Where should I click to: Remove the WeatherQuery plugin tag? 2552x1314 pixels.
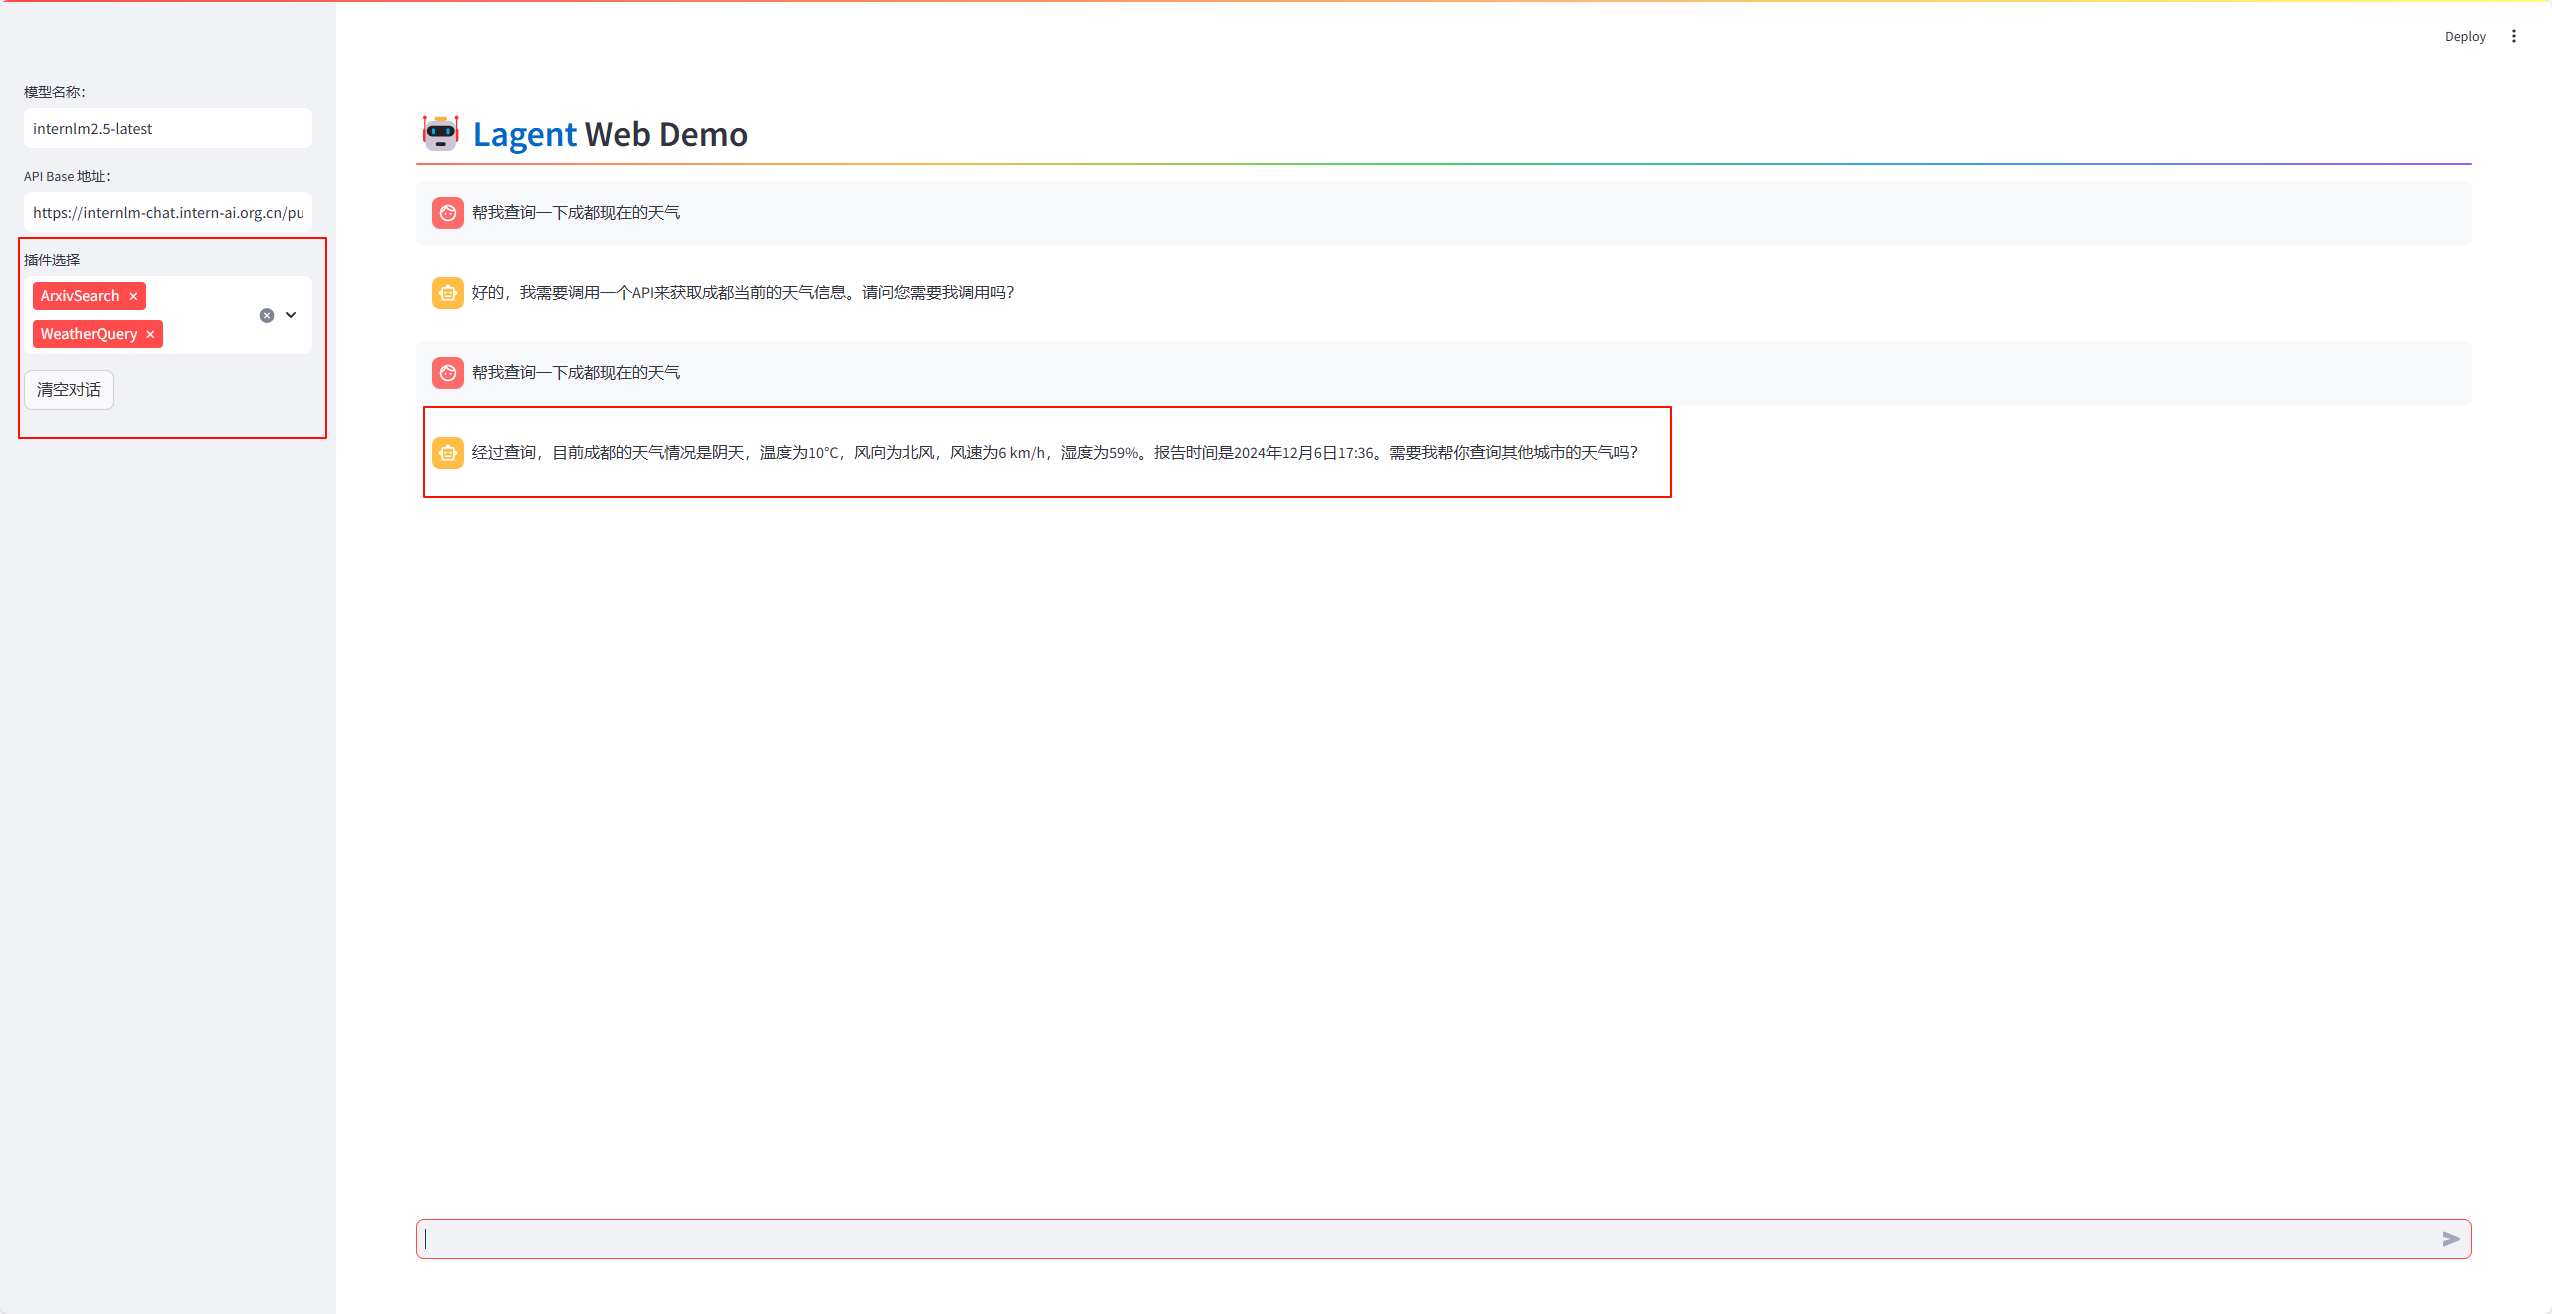pos(150,334)
